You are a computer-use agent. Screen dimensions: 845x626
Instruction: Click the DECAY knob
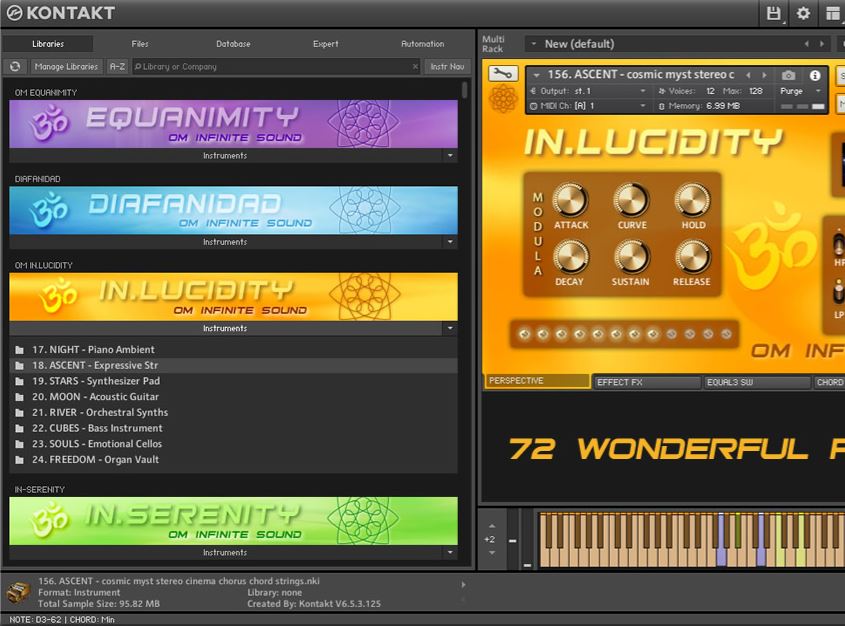(x=570, y=256)
